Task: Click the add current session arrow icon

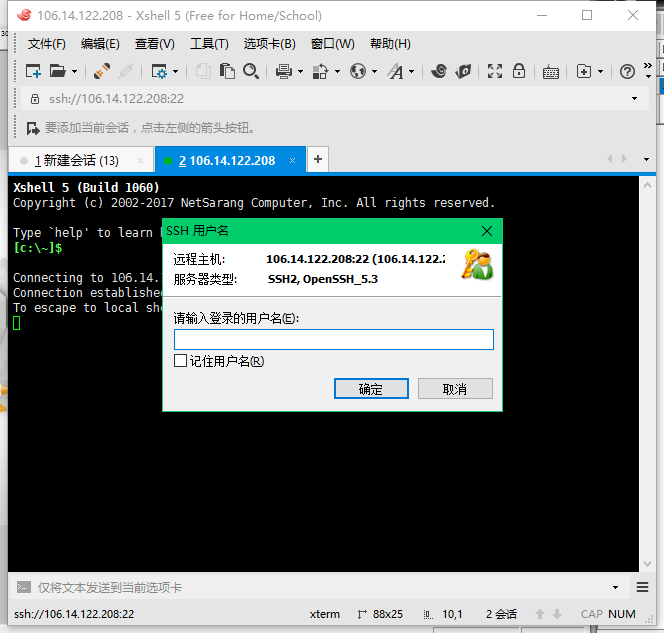Action: tap(33, 128)
